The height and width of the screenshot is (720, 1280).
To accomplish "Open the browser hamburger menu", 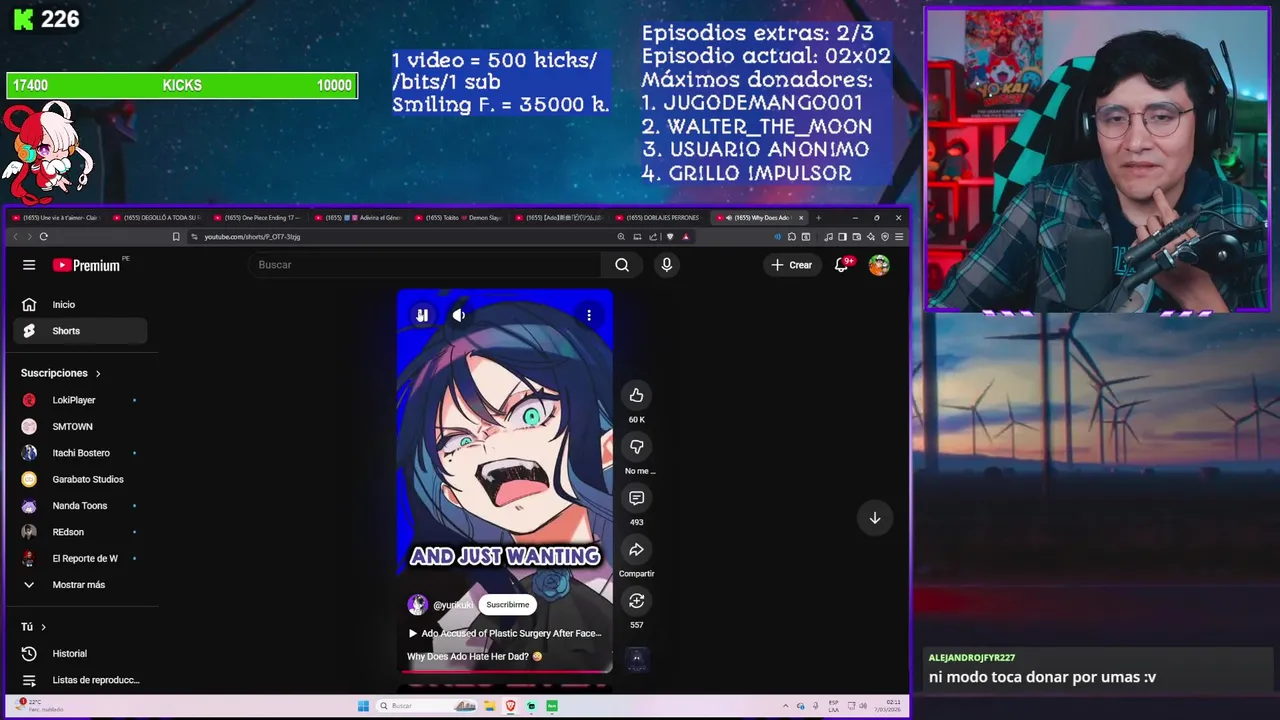I will click(x=899, y=237).
